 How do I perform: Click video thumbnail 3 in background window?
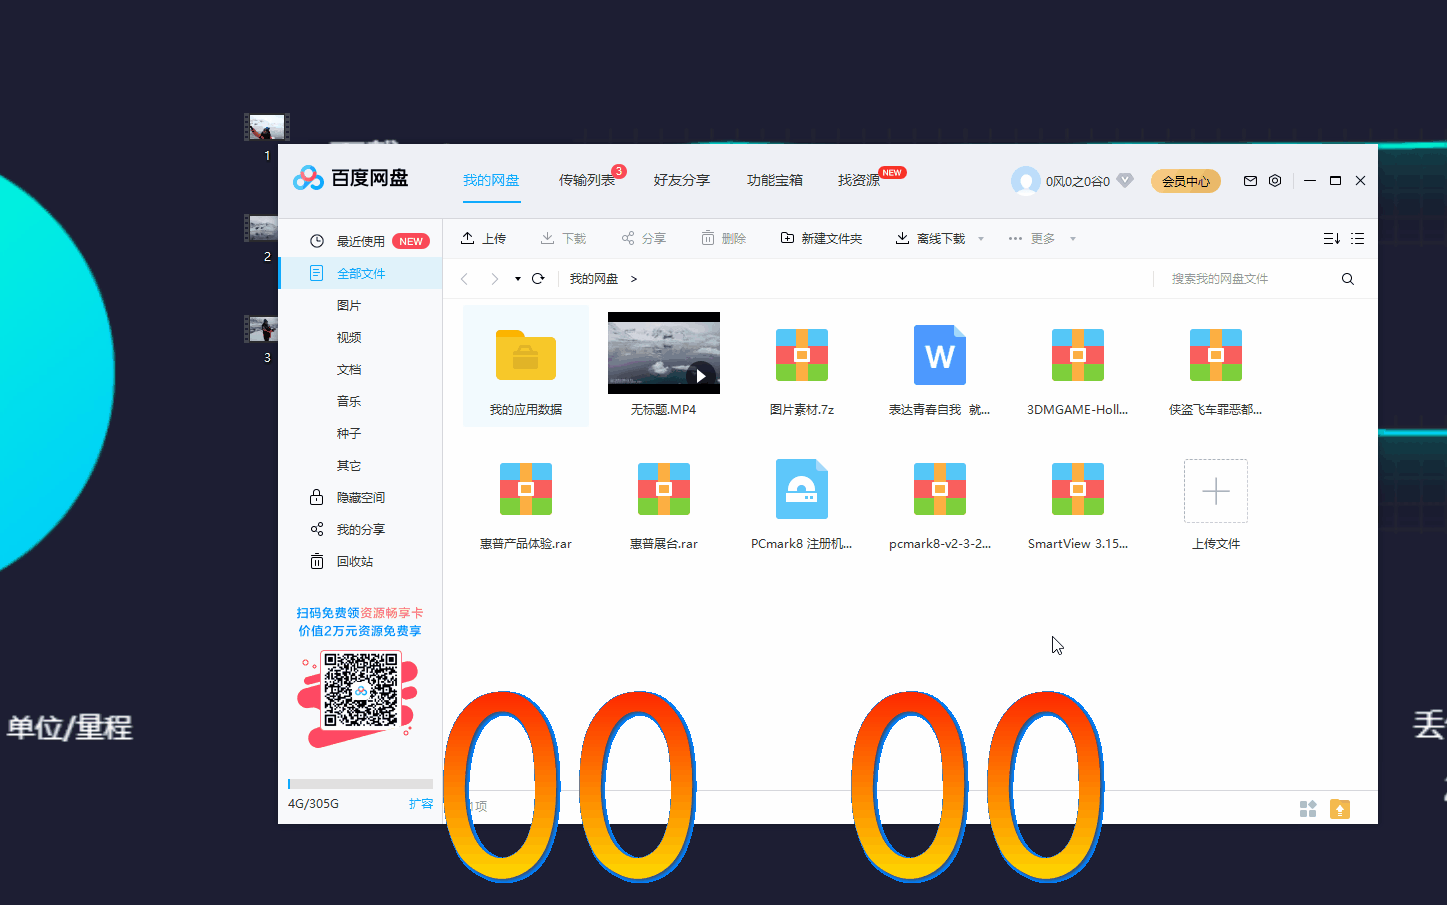pyautogui.click(x=261, y=329)
